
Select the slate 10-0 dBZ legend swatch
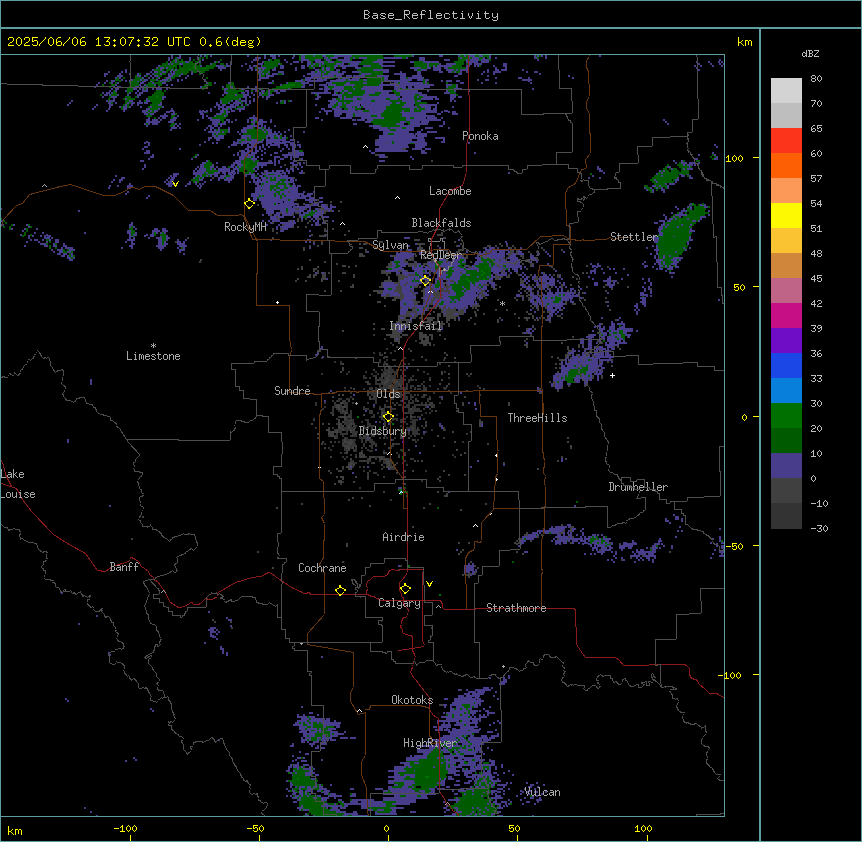[786, 466]
